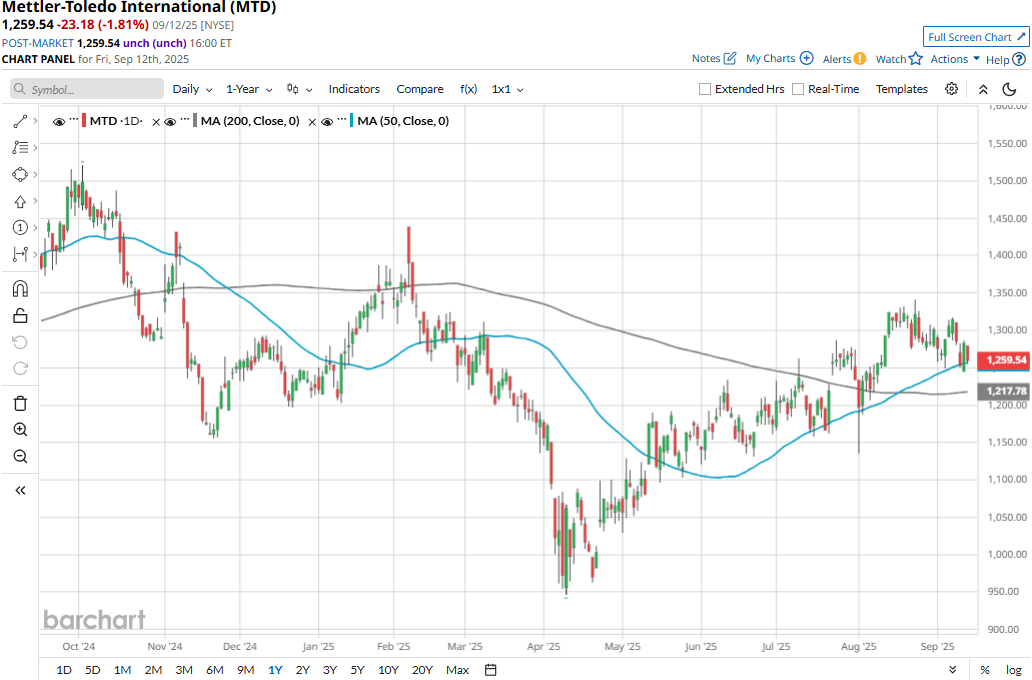Click the expand double-chevron near percent

point(952,669)
